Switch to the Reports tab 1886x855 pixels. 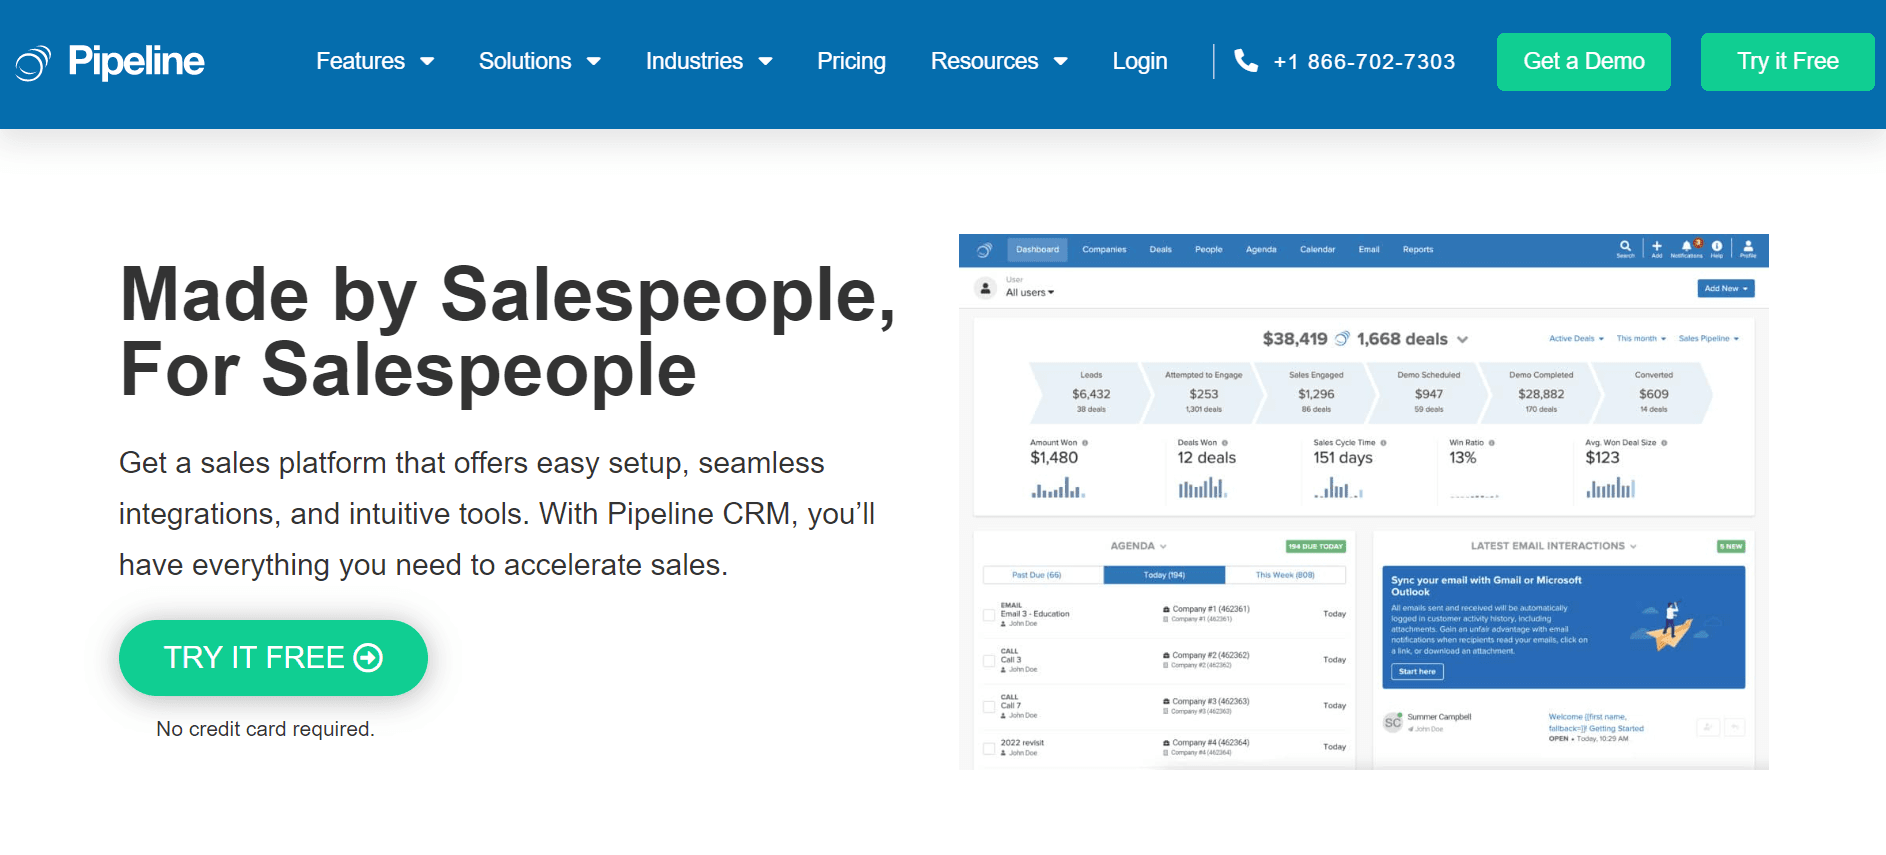pos(1418,250)
